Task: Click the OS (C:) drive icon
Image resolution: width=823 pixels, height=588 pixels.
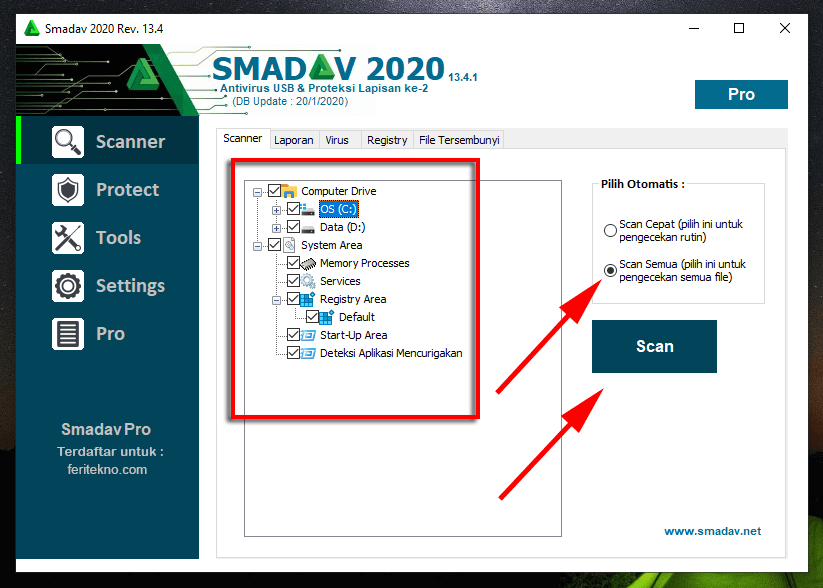Action: [308, 209]
